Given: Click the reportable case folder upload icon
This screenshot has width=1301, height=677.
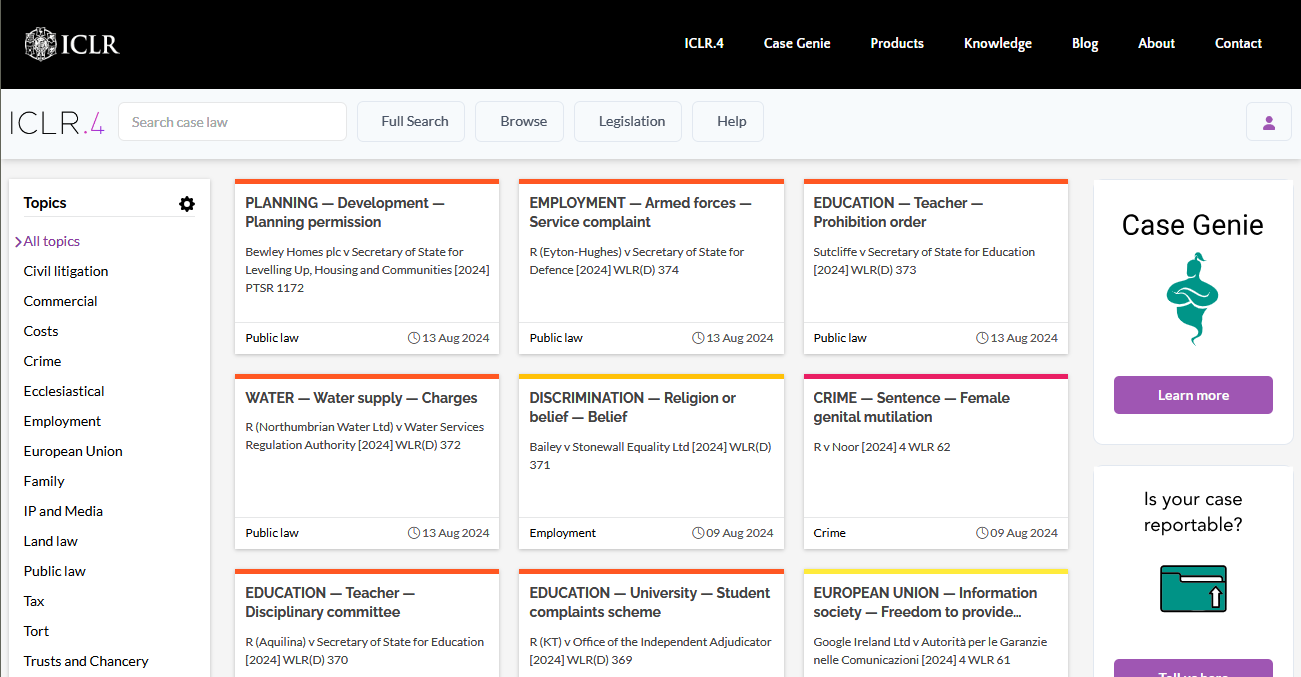Looking at the screenshot, I should 1192,589.
